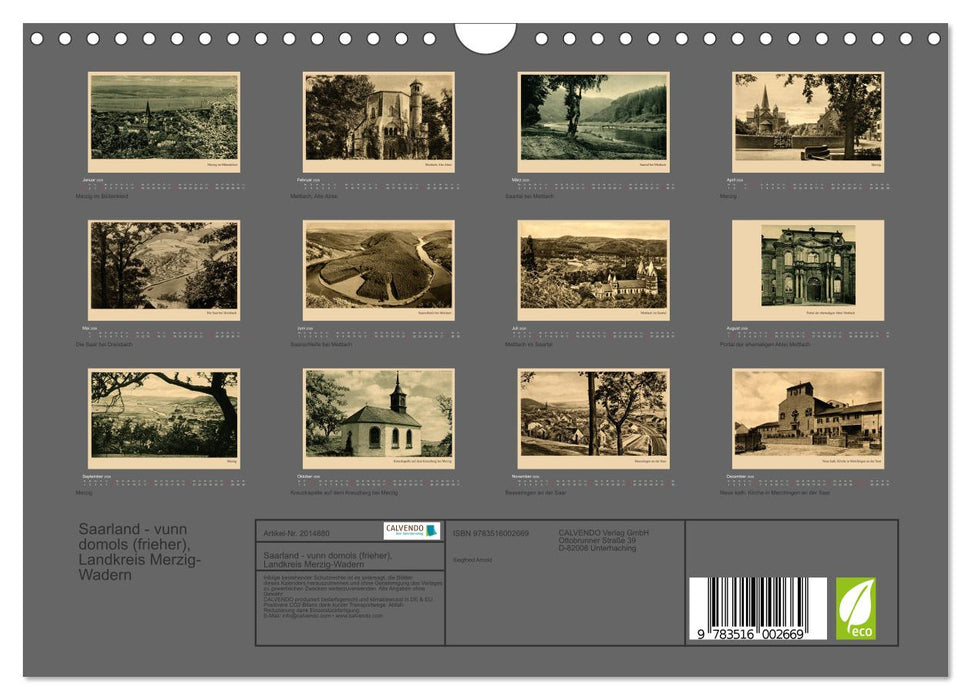This screenshot has width=971, height=700.
Task: Click the CALVENDO logo badge
Action: [411, 531]
